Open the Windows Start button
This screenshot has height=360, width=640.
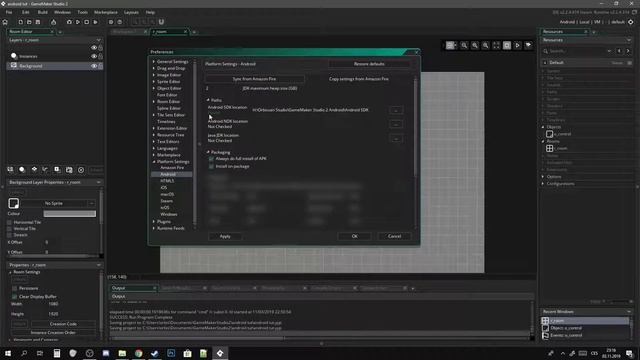click(x=7, y=353)
